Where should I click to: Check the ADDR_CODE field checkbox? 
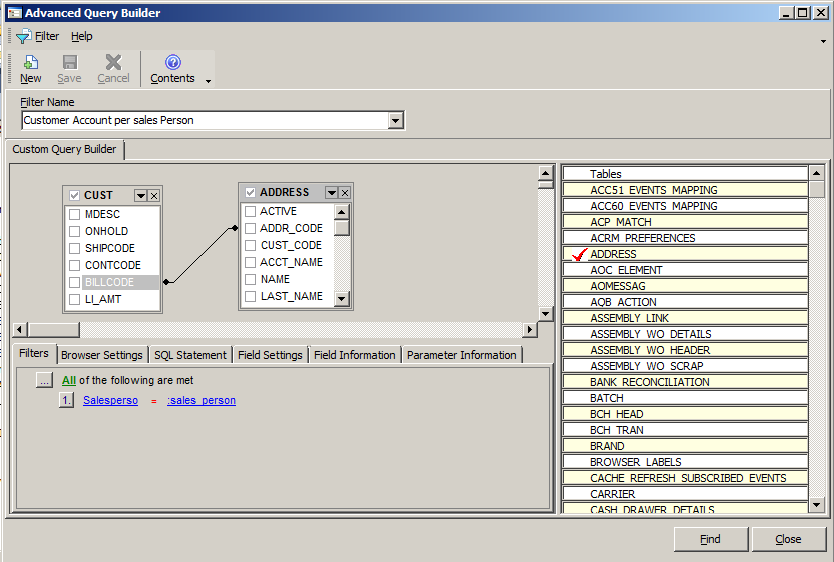tap(251, 228)
